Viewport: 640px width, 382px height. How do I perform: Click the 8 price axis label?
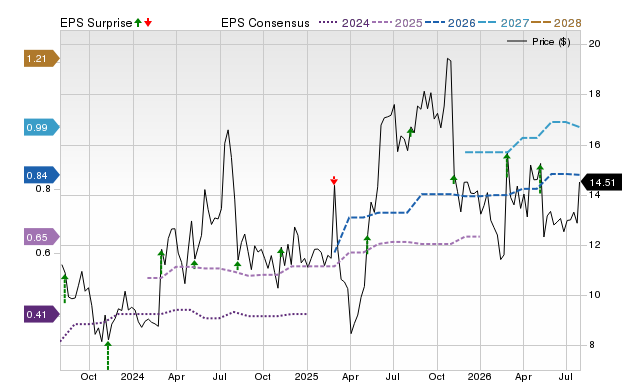592,345
